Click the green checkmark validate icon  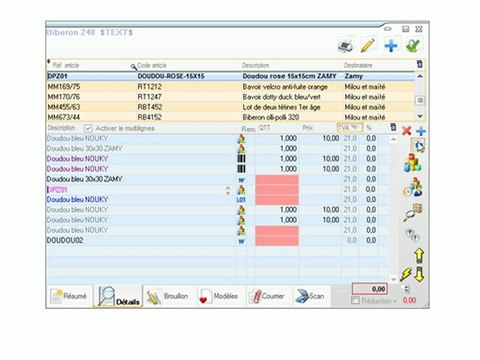coord(413,45)
